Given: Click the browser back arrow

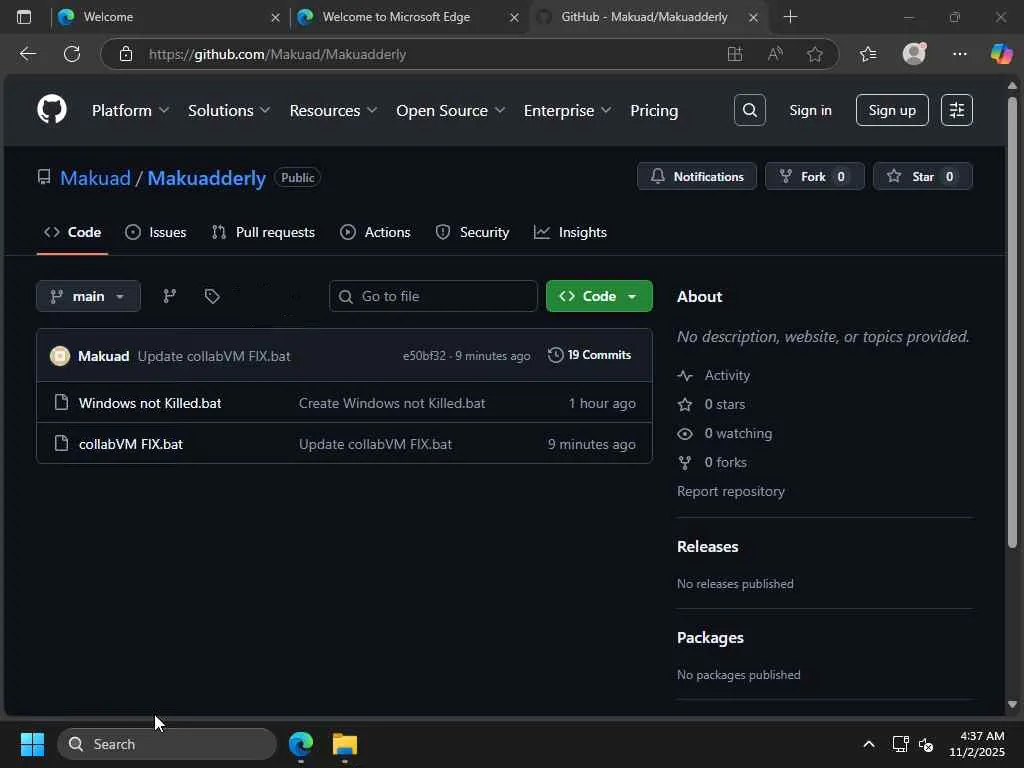Looking at the screenshot, I should tap(27, 54).
